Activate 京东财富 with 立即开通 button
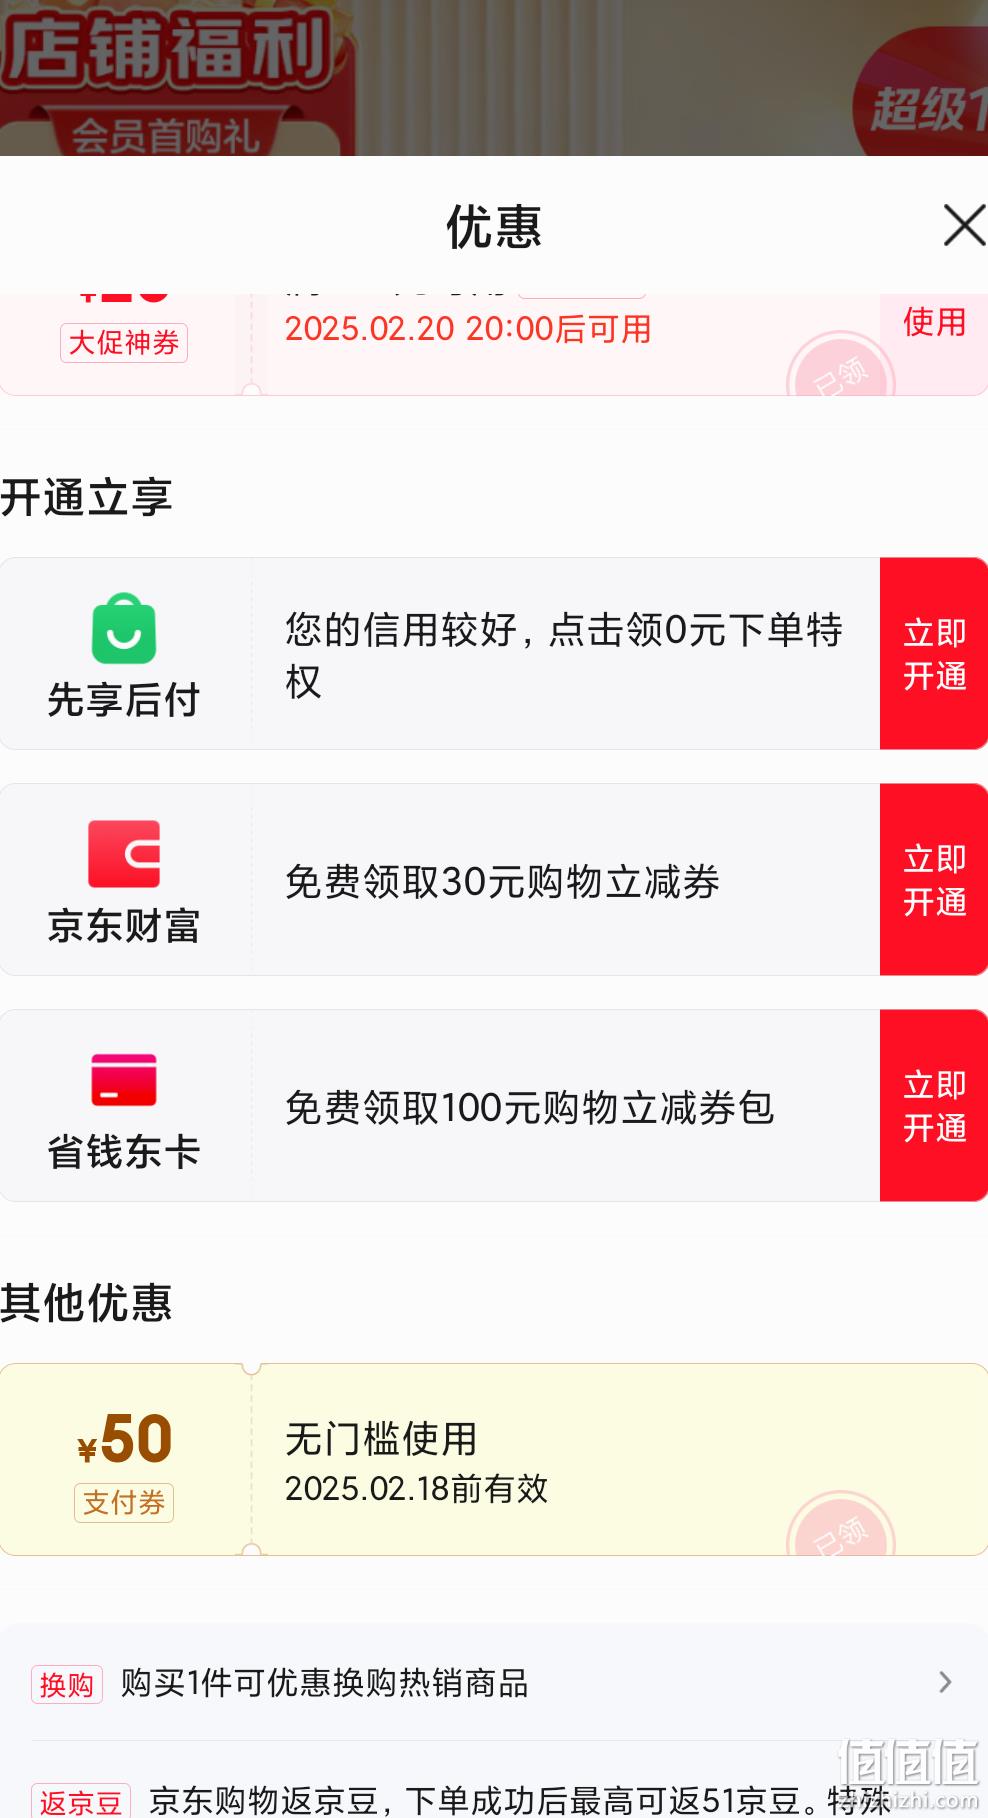Image resolution: width=988 pixels, height=1818 pixels. point(934,879)
